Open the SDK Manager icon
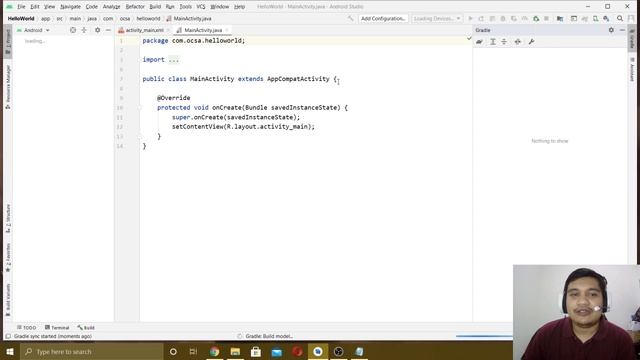The width and height of the screenshot is (640, 360). point(606,18)
